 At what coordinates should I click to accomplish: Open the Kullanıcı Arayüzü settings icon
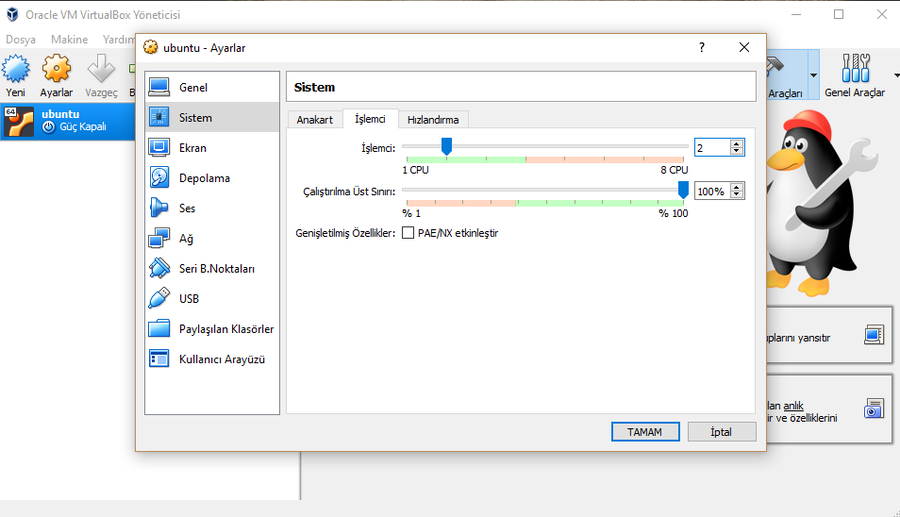tap(159, 359)
